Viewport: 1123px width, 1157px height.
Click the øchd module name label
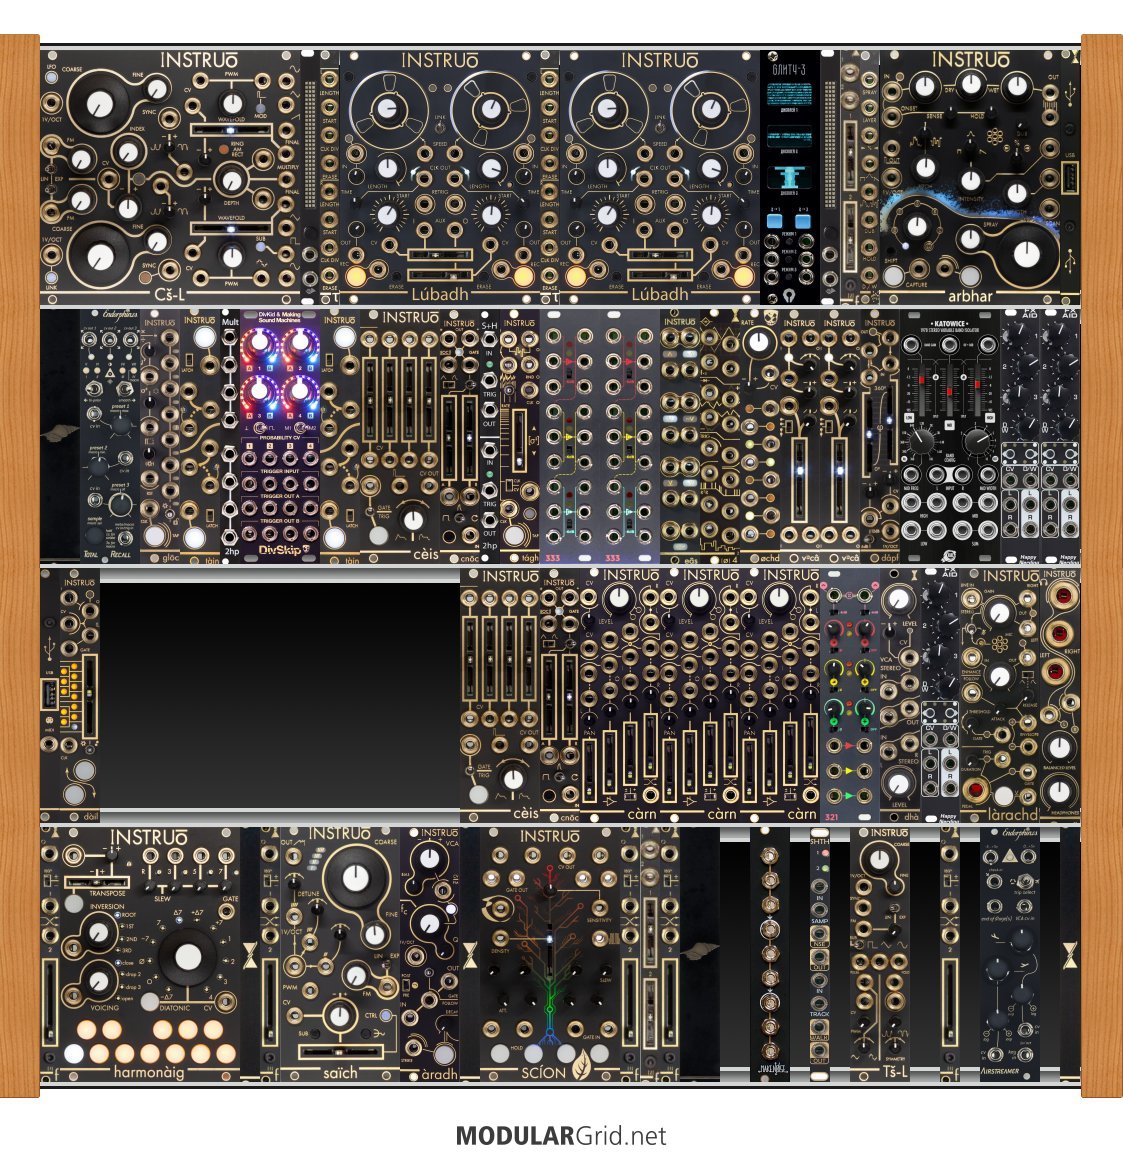tap(770, 558)
